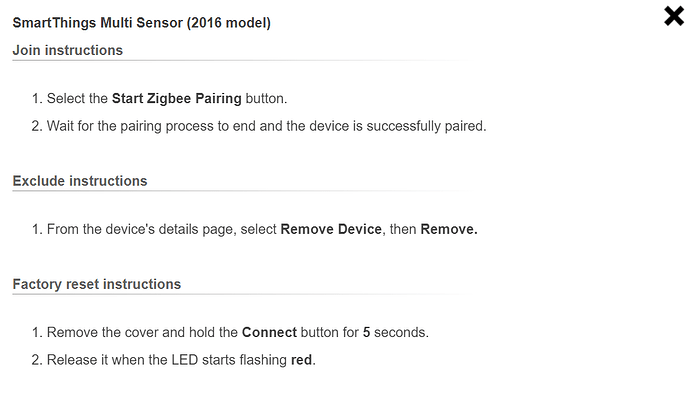Click the '(2016 model)' text in title

(x=235, y=22)
